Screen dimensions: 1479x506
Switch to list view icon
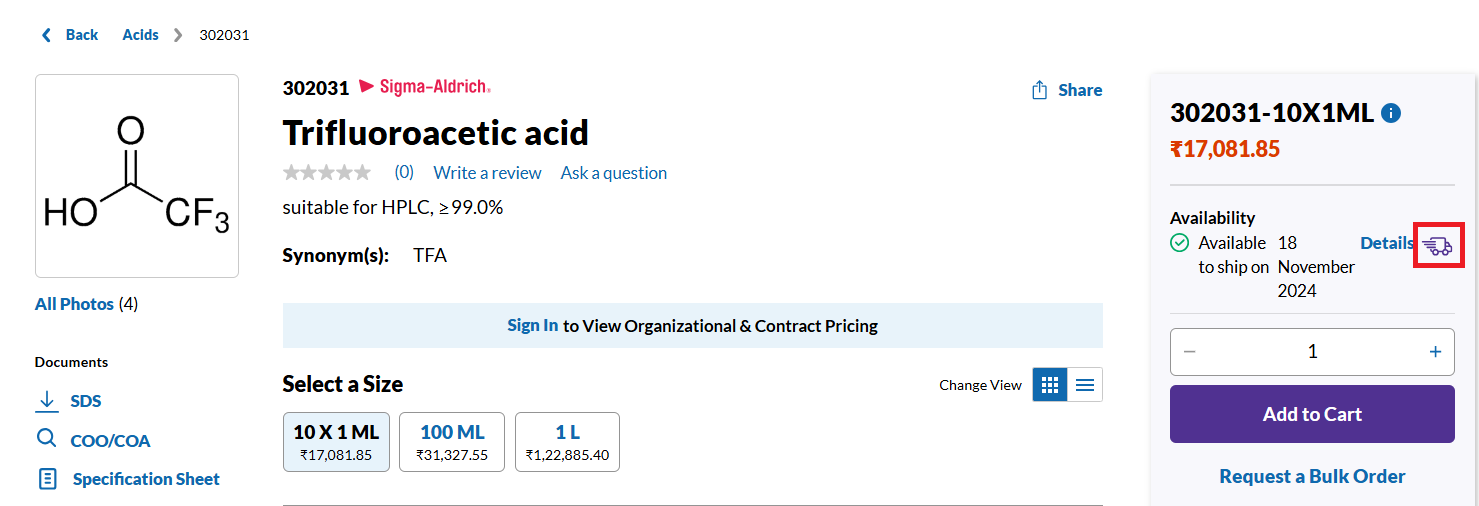1085,385
